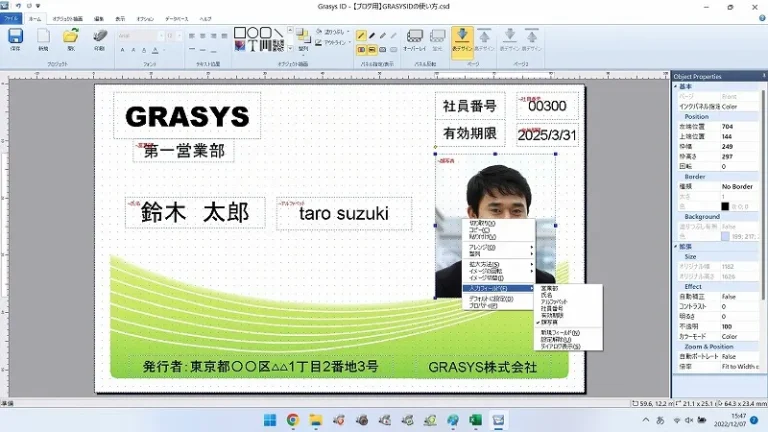Switch to the 編集 ribbon tab
The width and height of the screenshot is (768, 432).
[99, 19]
